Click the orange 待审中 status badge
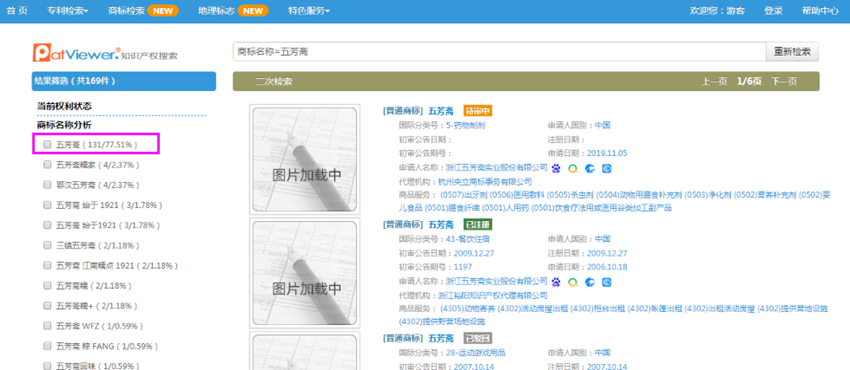Screen dimensions: 850x370 coord(478,111)
